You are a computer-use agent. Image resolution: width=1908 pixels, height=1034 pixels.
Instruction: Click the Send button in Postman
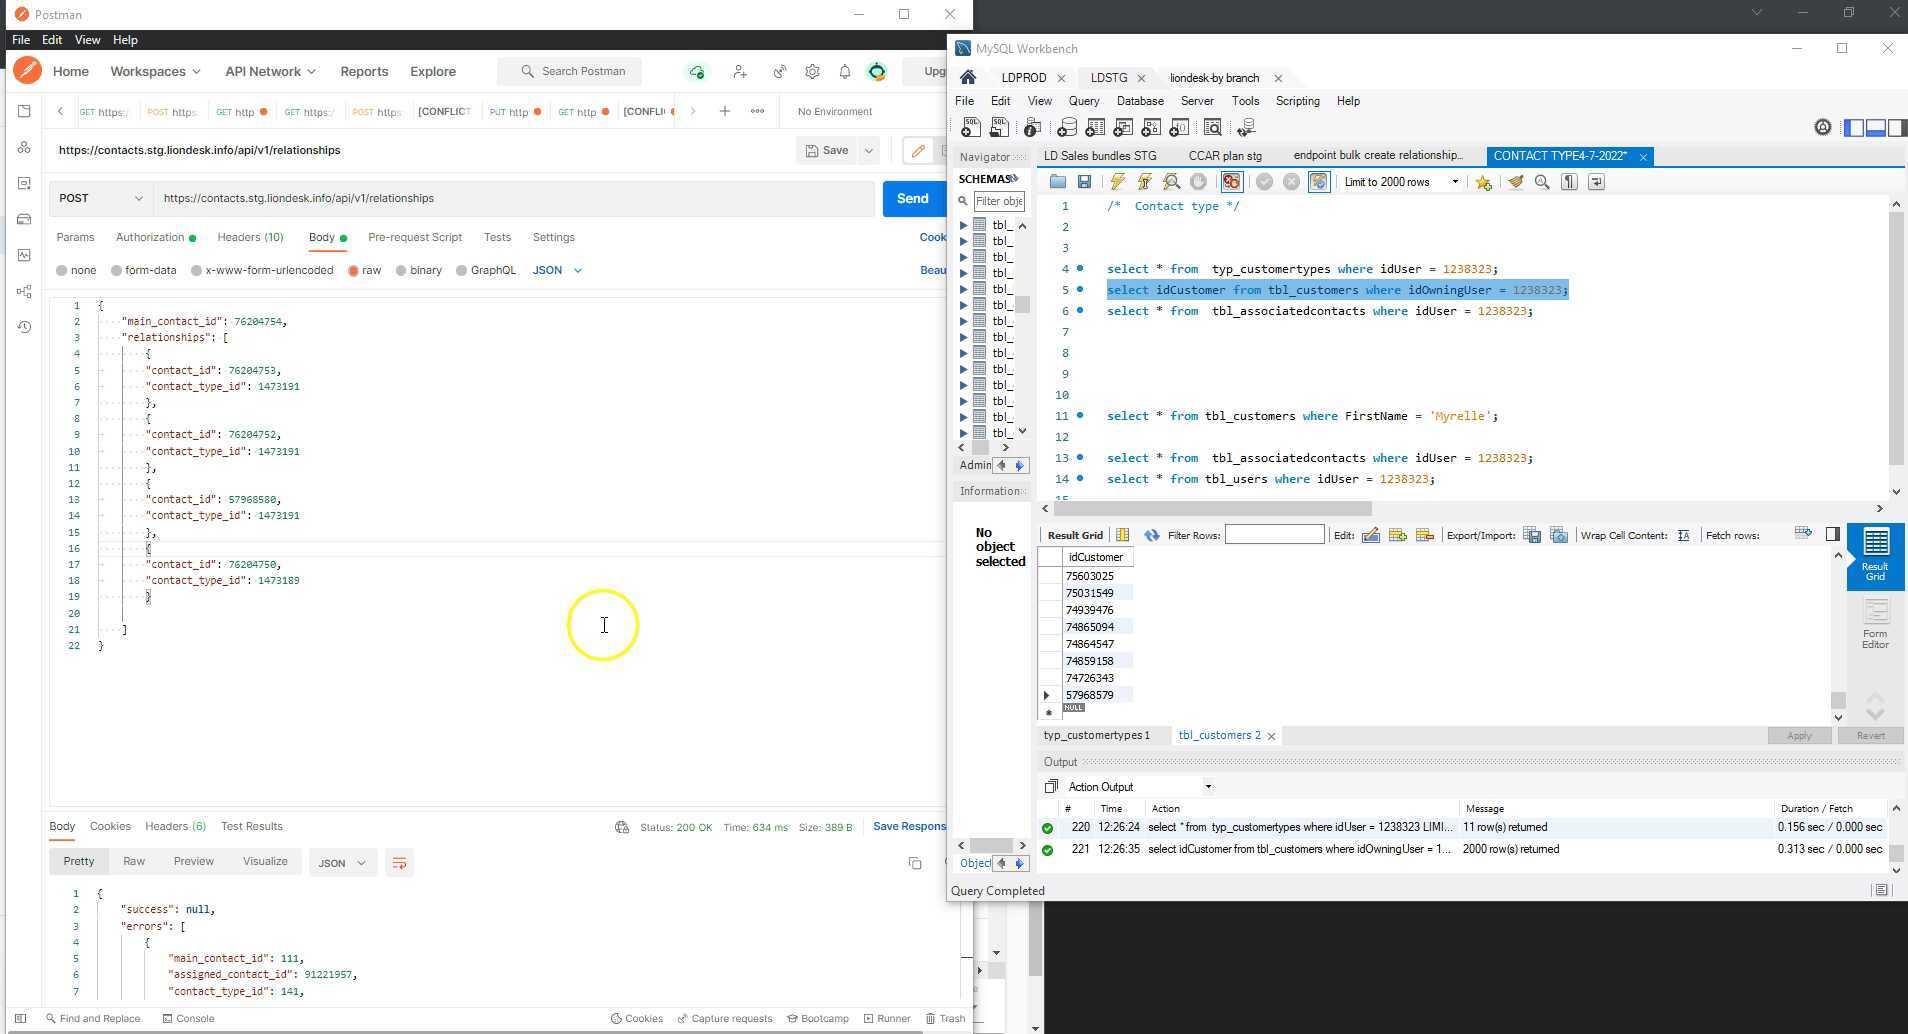[x=913, y=198]
